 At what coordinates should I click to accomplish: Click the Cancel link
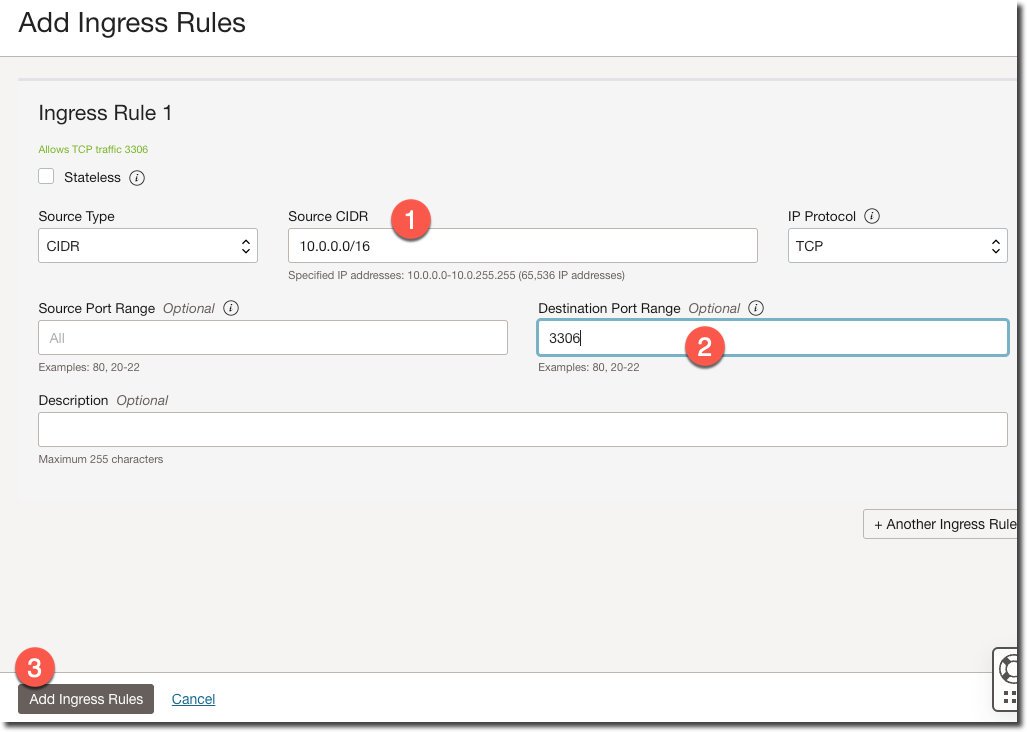[193, 699]
